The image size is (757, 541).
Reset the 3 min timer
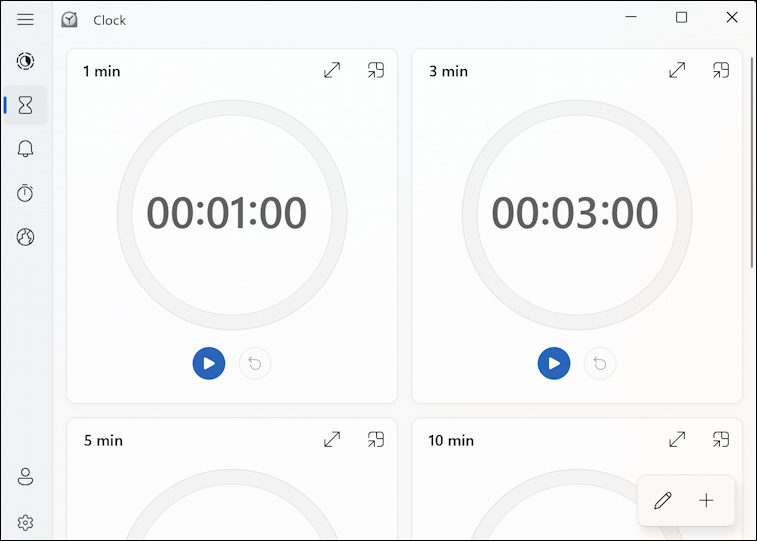(x=600, y=363)
